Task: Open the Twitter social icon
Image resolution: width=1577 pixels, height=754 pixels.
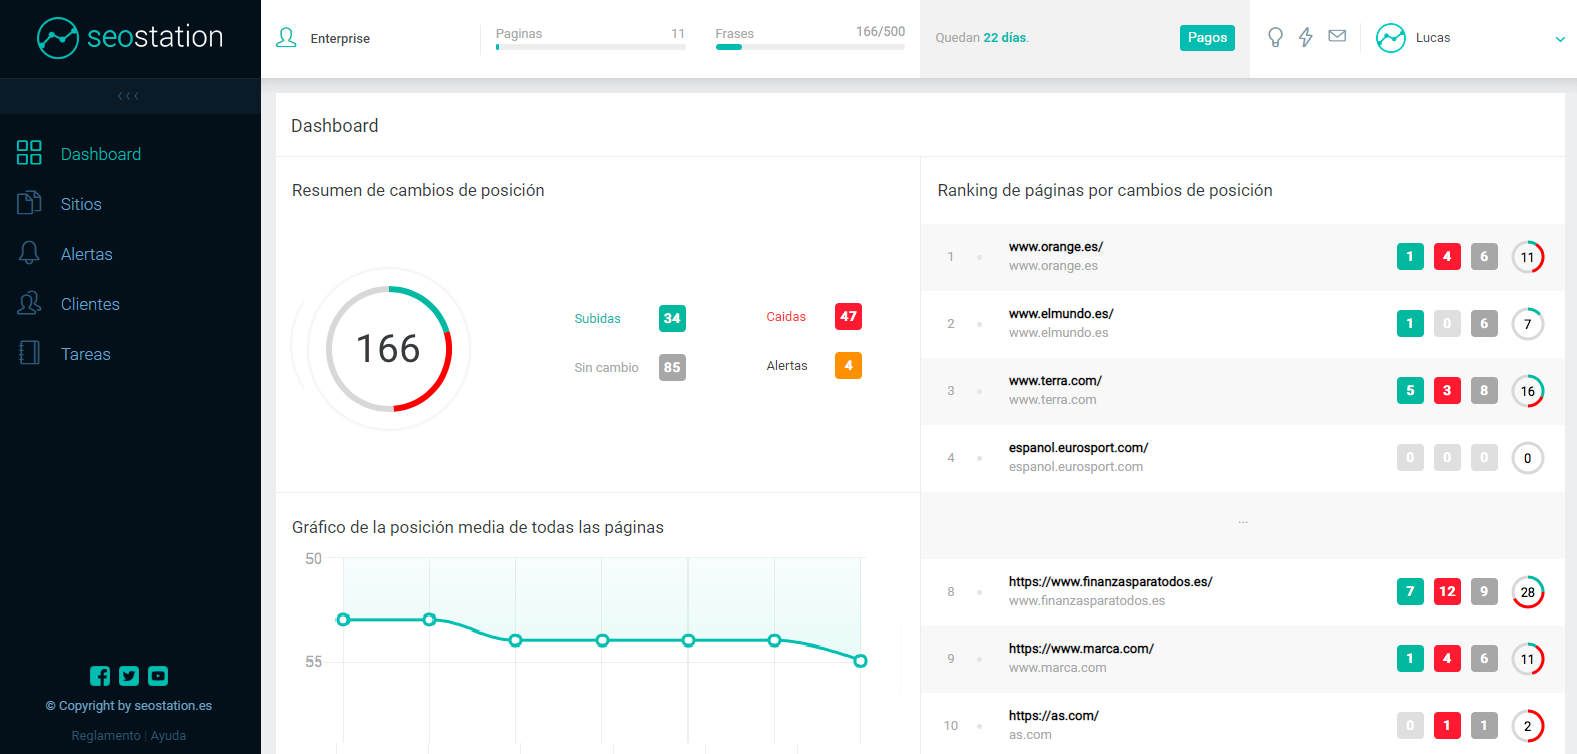Action: pyautogui.click(x=129, y=676)
